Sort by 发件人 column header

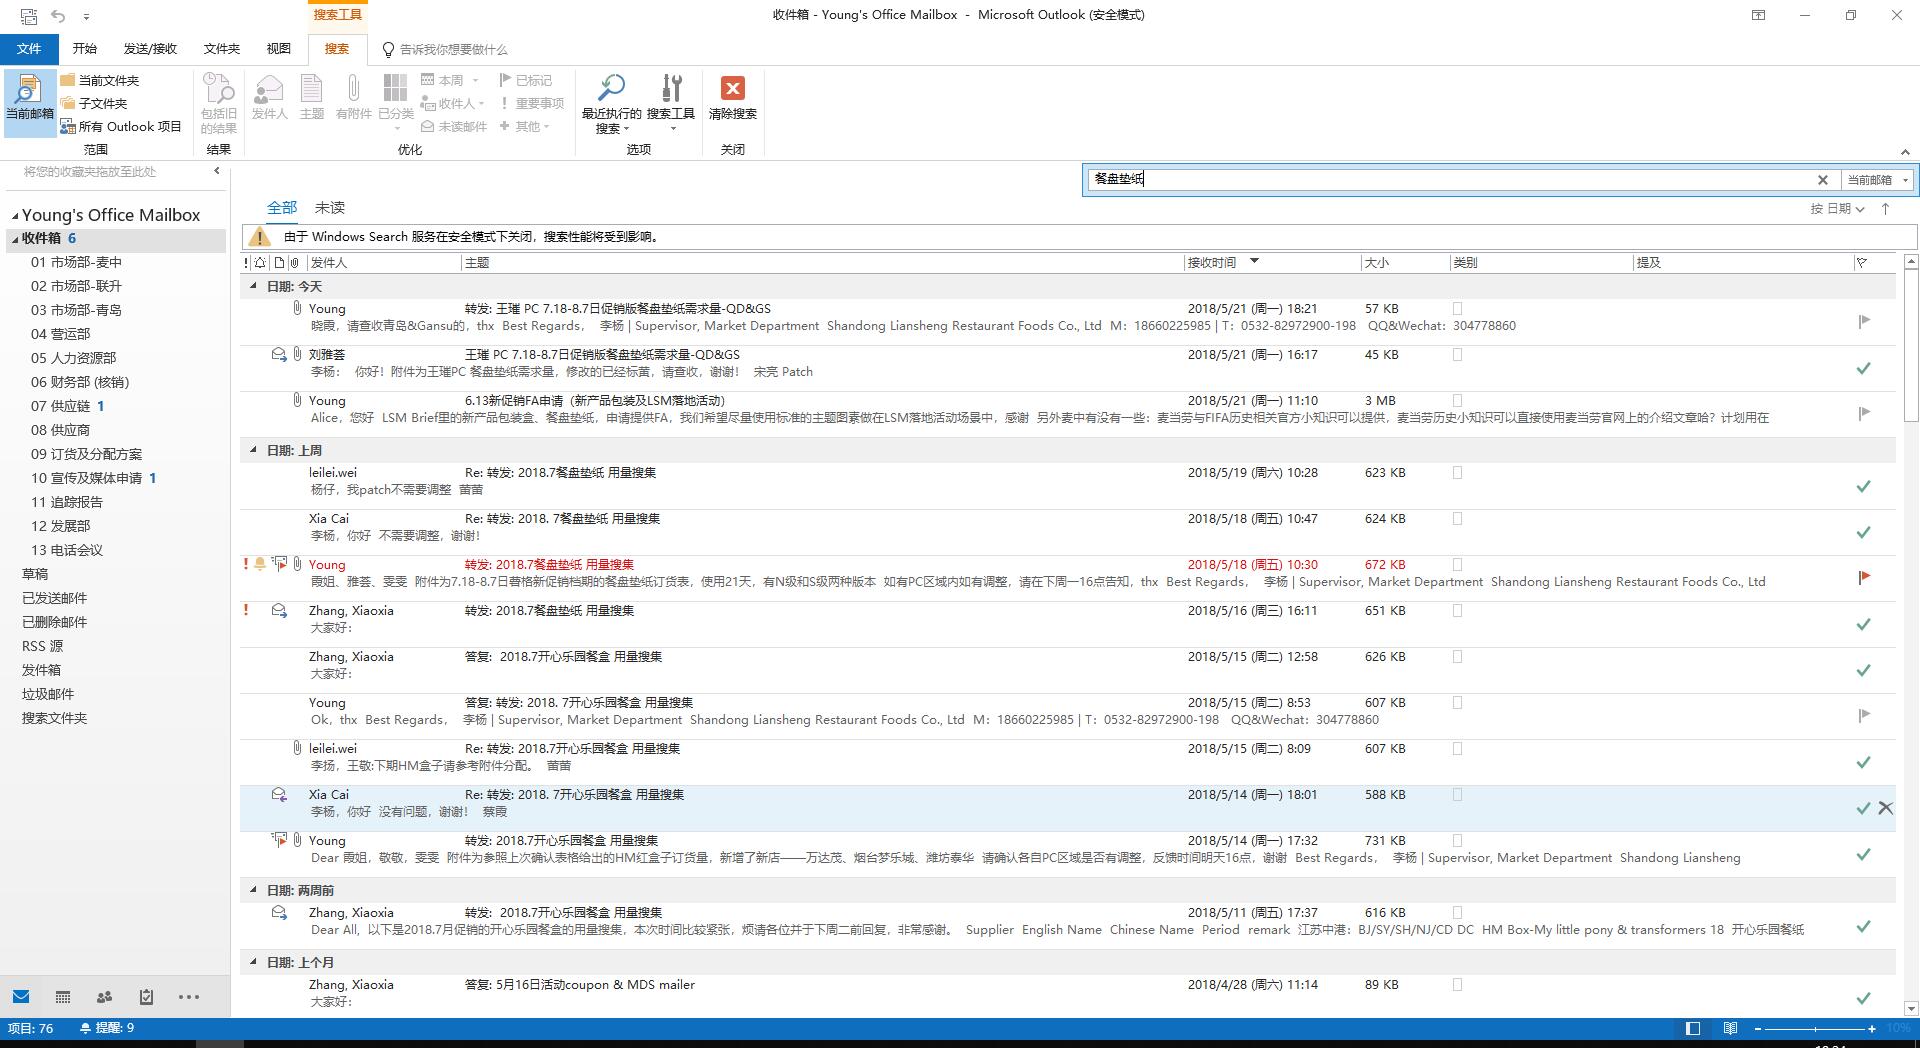[x=383, y=263]
